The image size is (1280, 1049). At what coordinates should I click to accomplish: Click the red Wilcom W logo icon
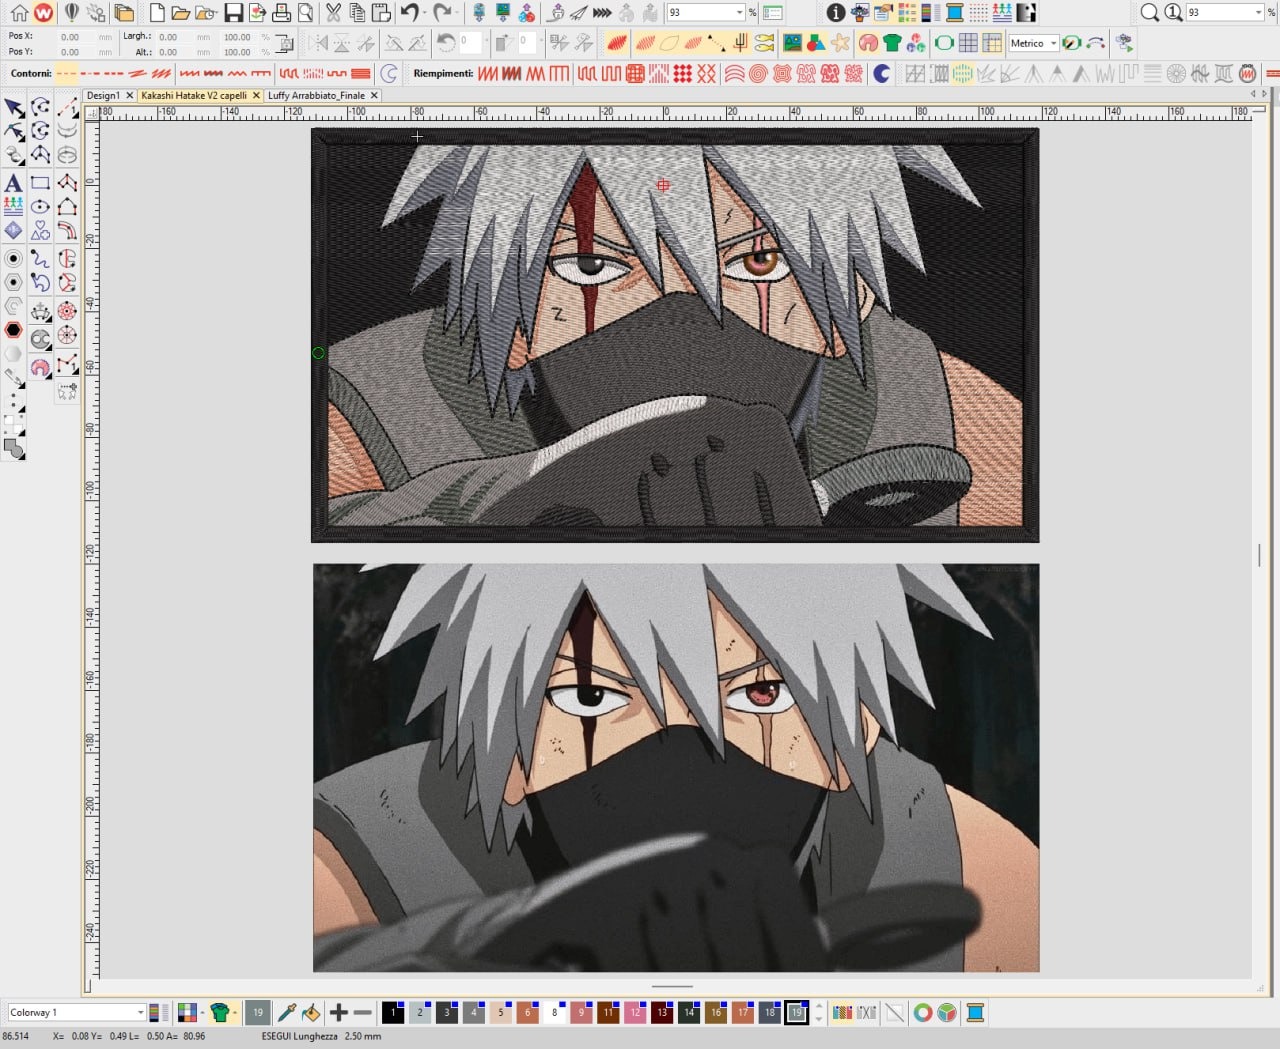(x=43, y=13)
